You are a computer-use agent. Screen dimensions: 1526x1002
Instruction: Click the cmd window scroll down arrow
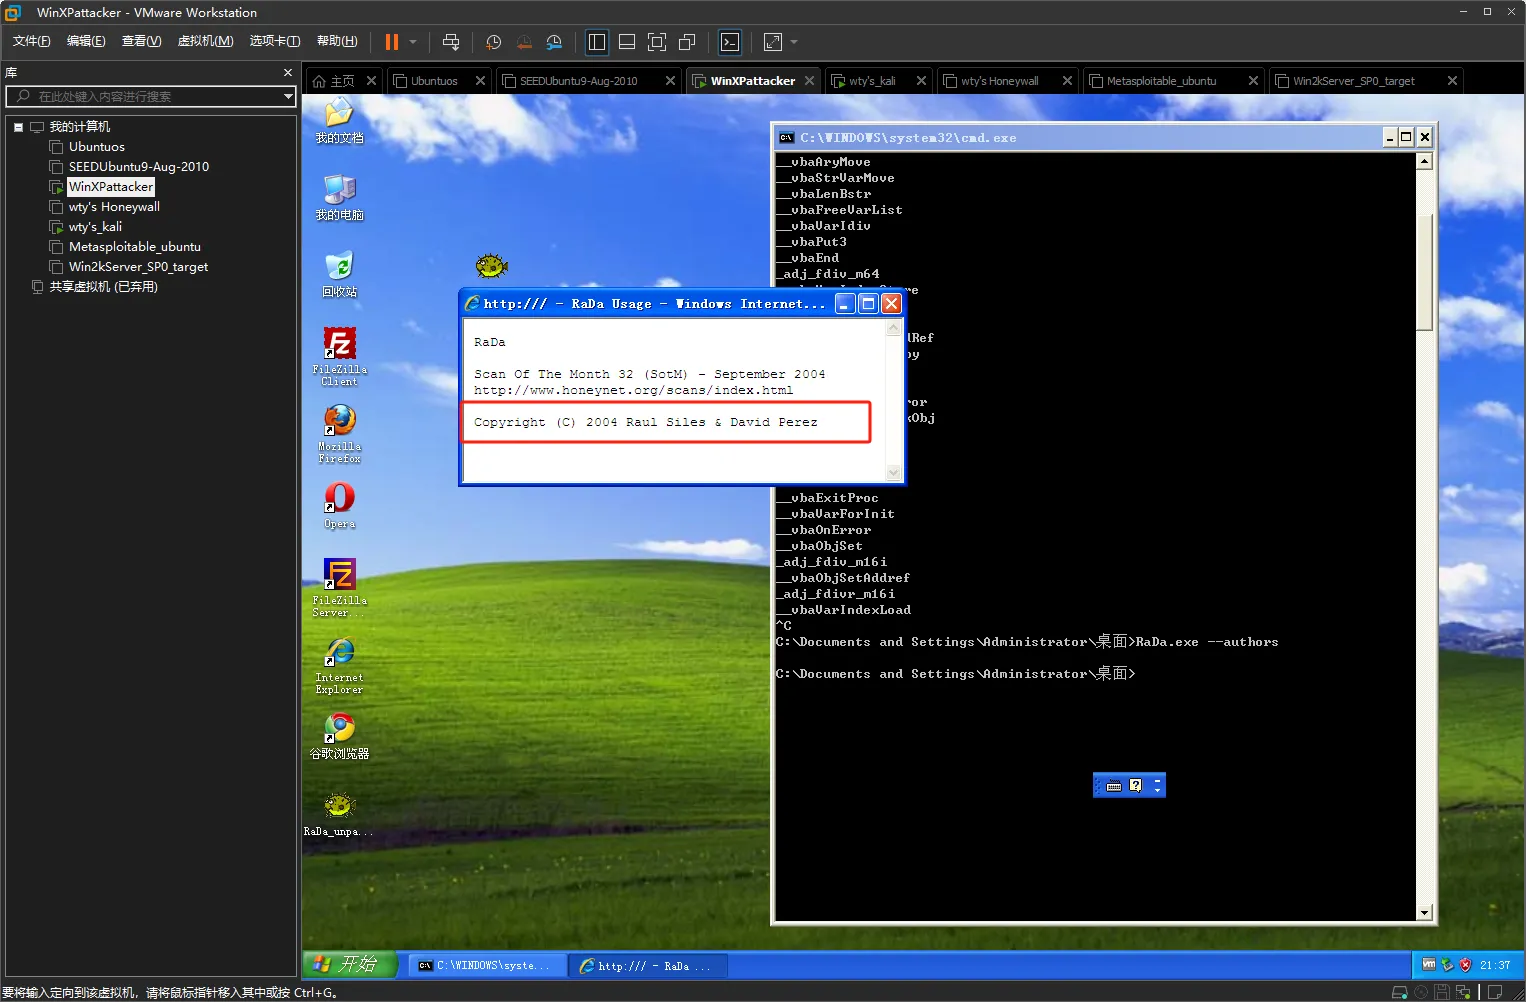click(1424, 912)
